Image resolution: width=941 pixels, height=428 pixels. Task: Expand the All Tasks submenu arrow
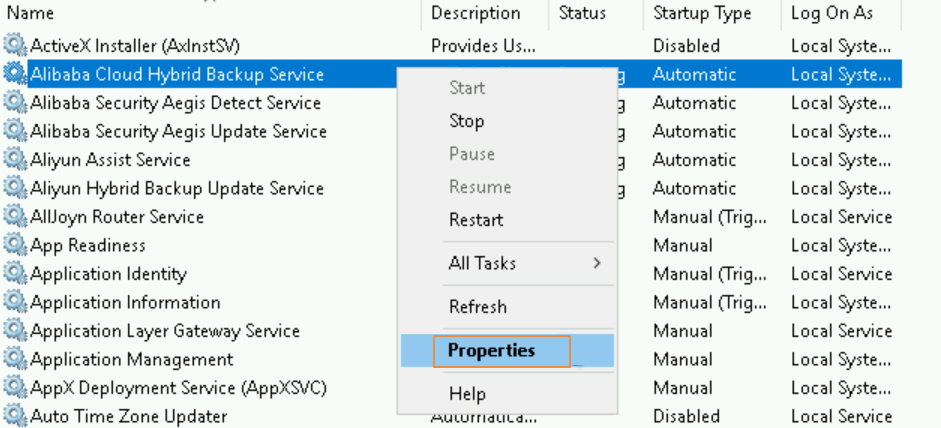pyautogui.click(x=597, y=263)
